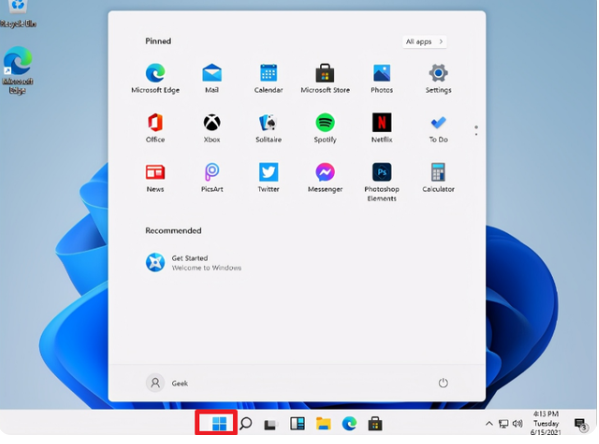Viewport: 599px width, 444px height.
Task: Open the power options button
Action: 443,382
